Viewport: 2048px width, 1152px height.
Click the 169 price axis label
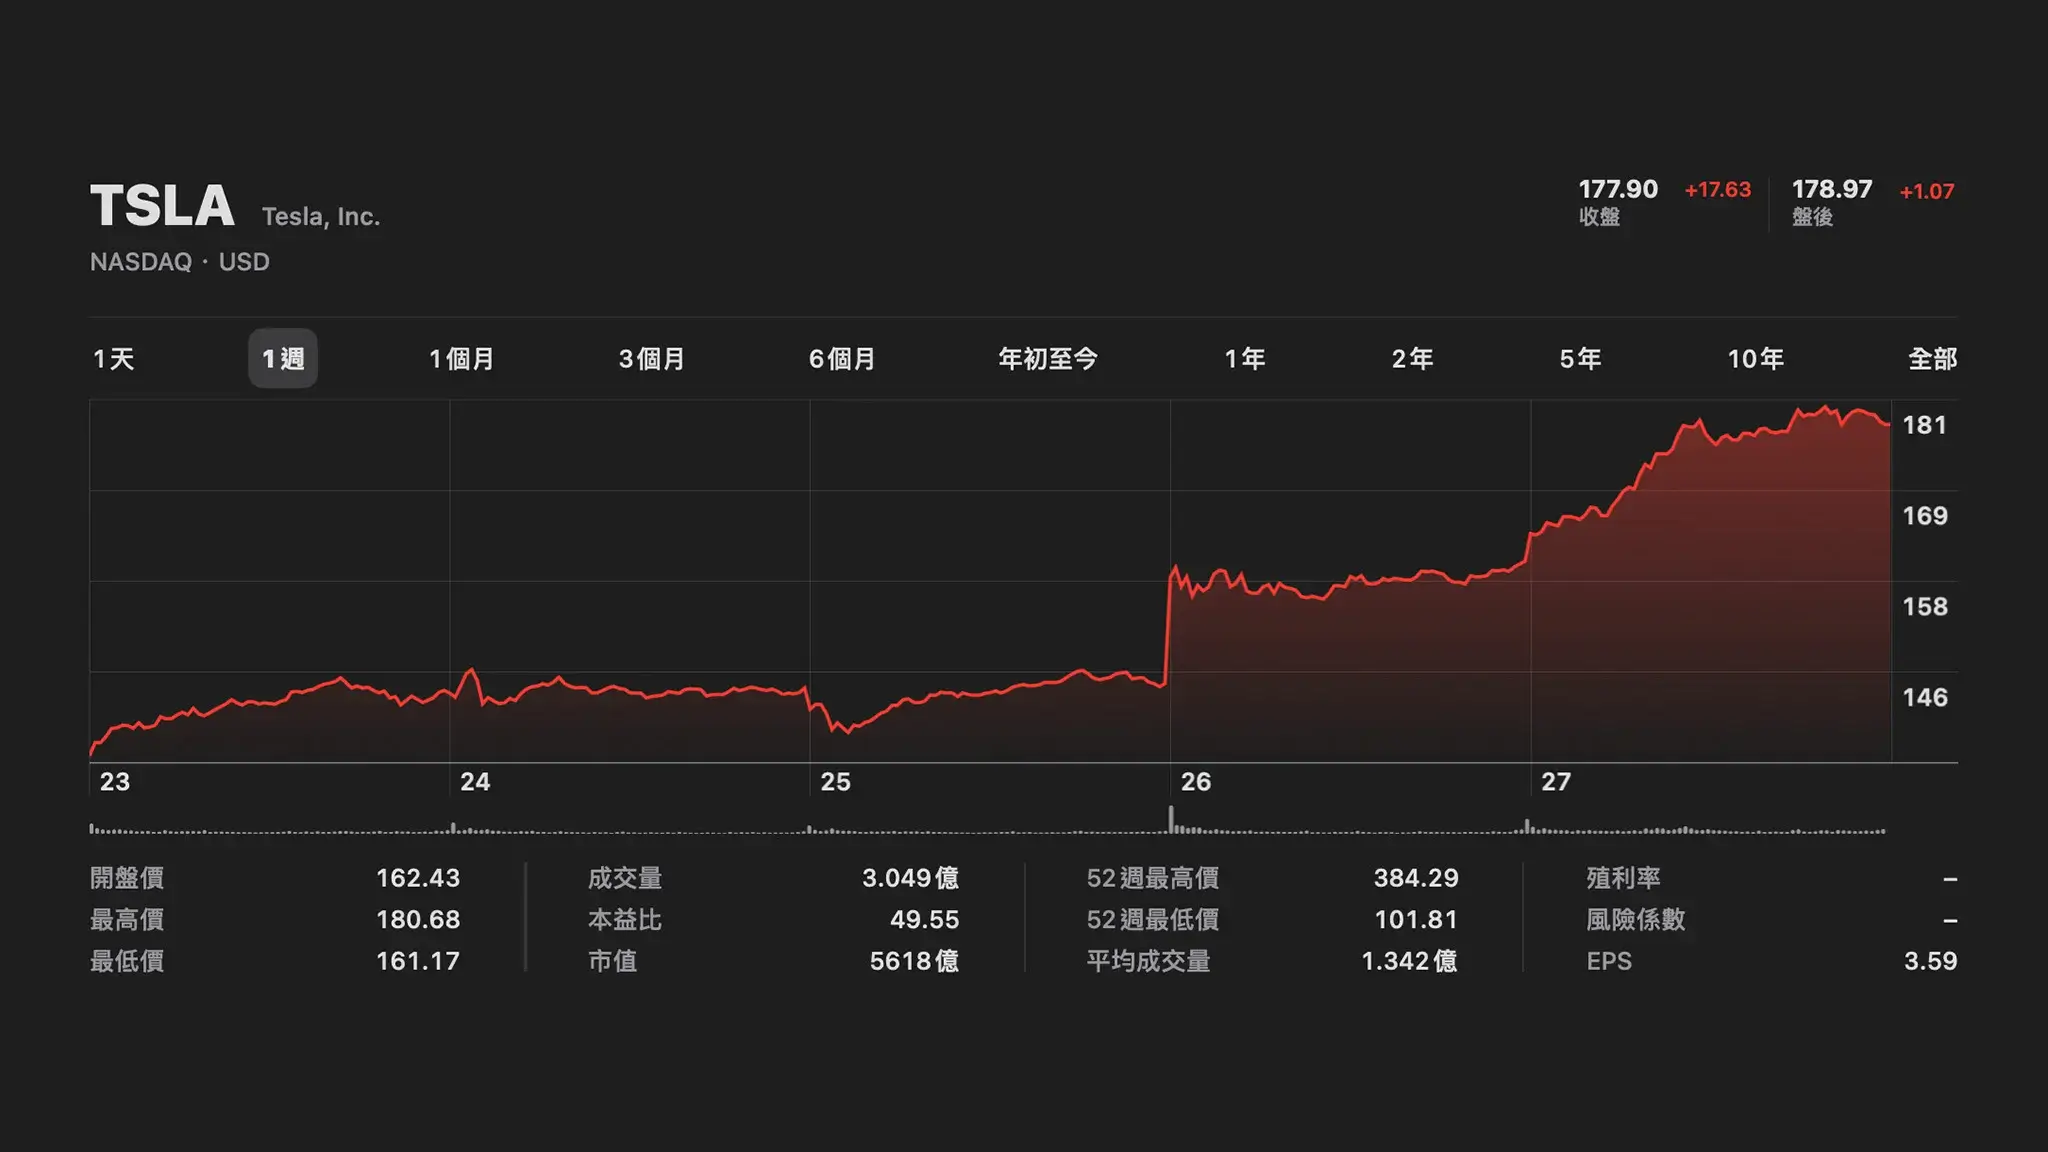pos(1925,516)
